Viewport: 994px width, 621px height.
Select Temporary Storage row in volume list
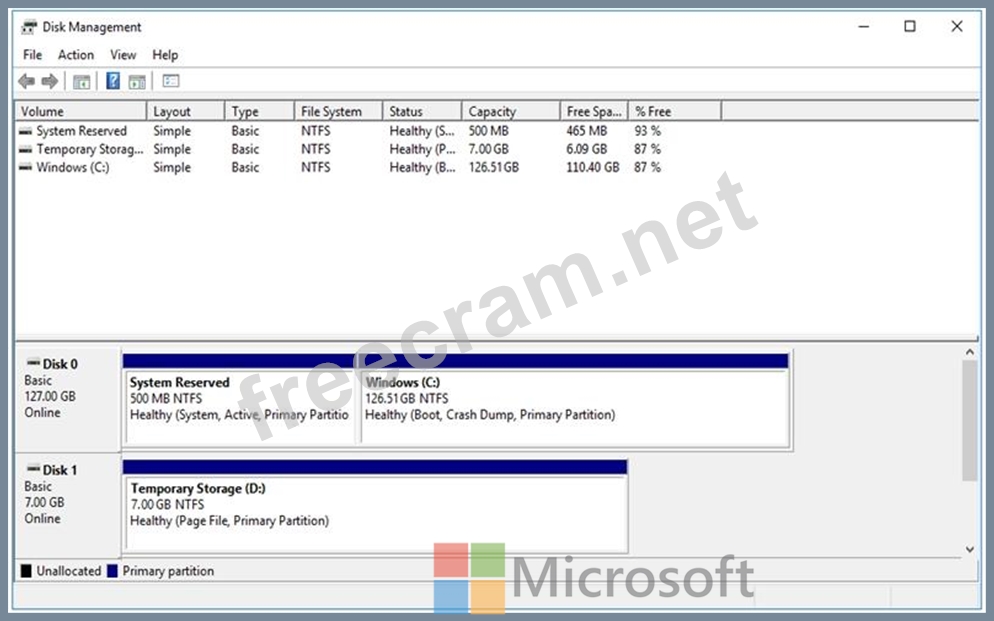click(89, 150)
